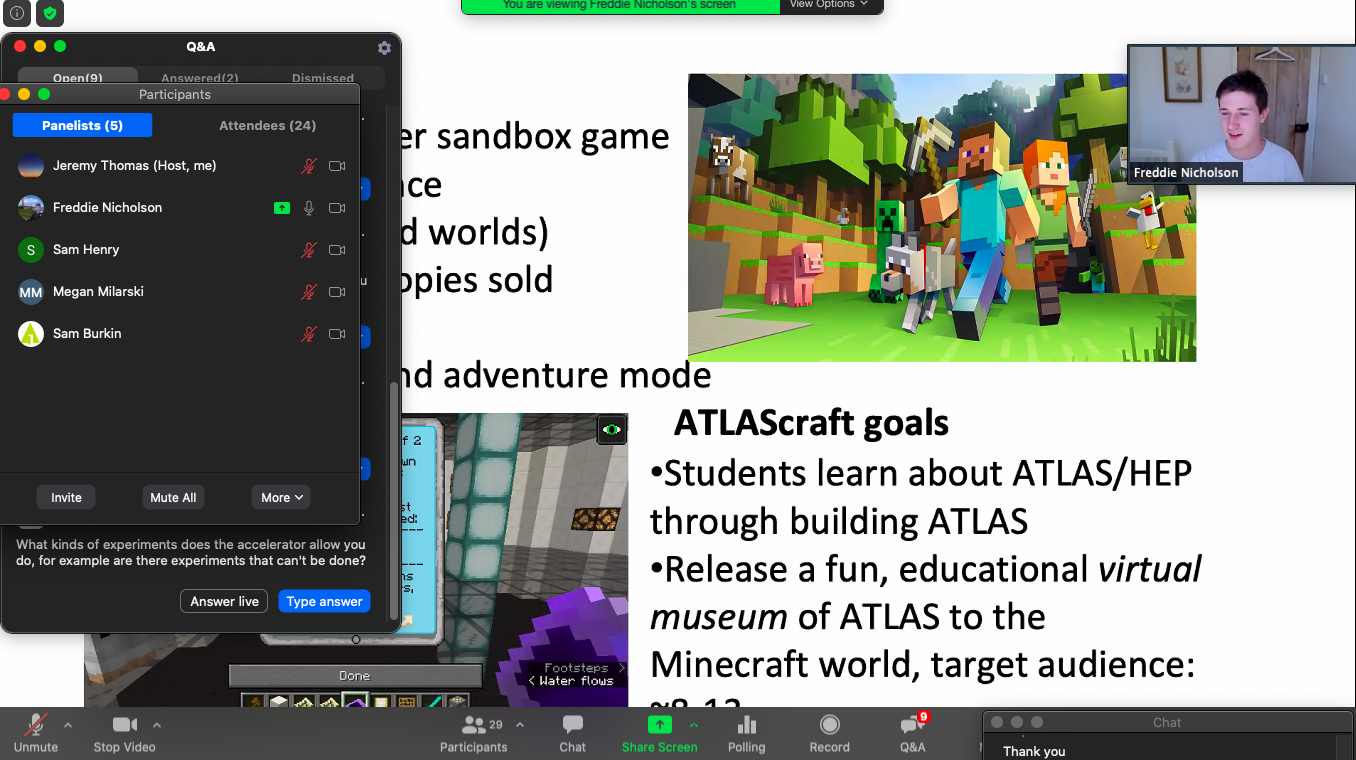
Task: Open Chat from the bottom toolbar
Action: coord(573,733)
